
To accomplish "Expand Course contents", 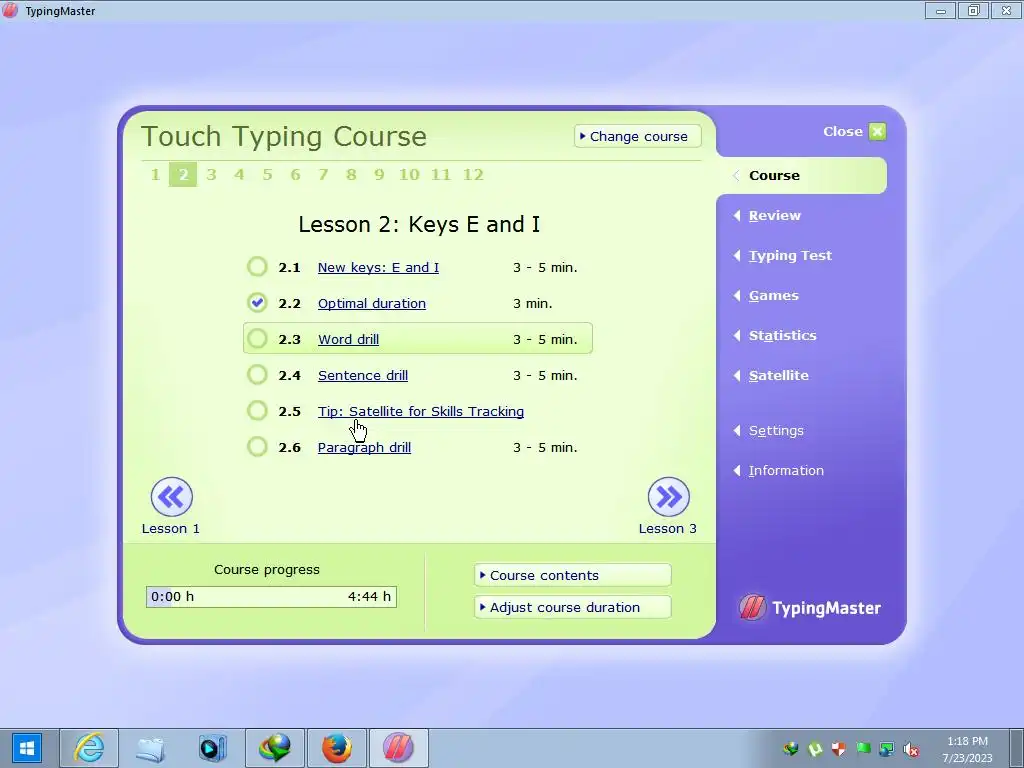I will point(573,575).
